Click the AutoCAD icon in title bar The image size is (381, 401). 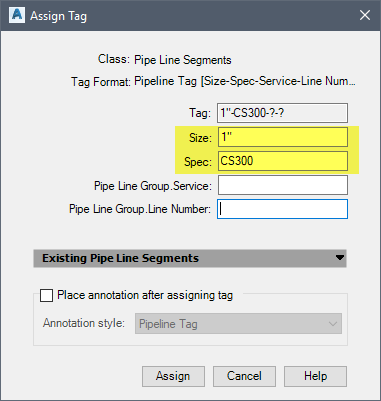(17, 15)
